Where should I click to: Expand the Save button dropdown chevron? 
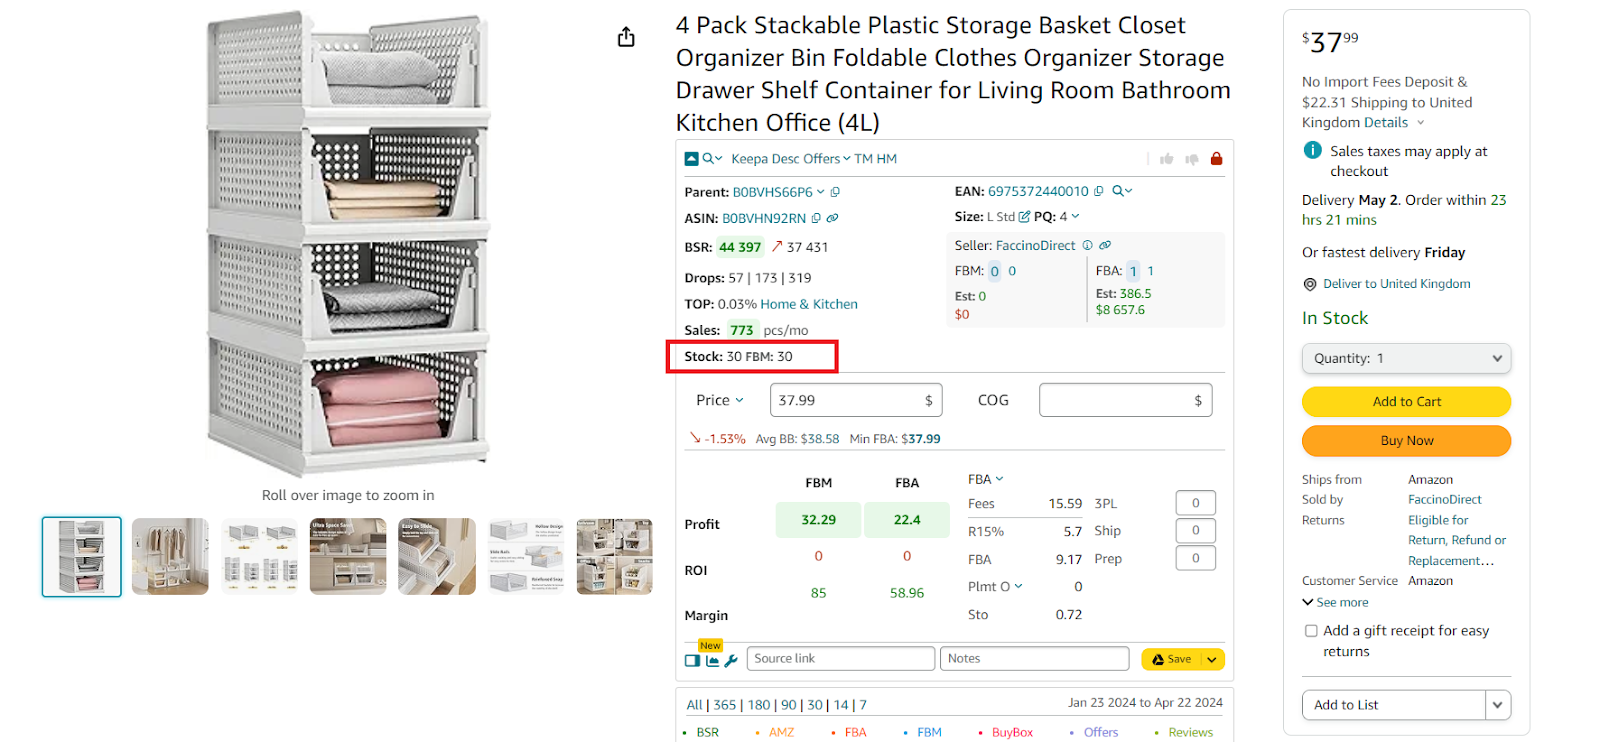[x=1210, y=659]
